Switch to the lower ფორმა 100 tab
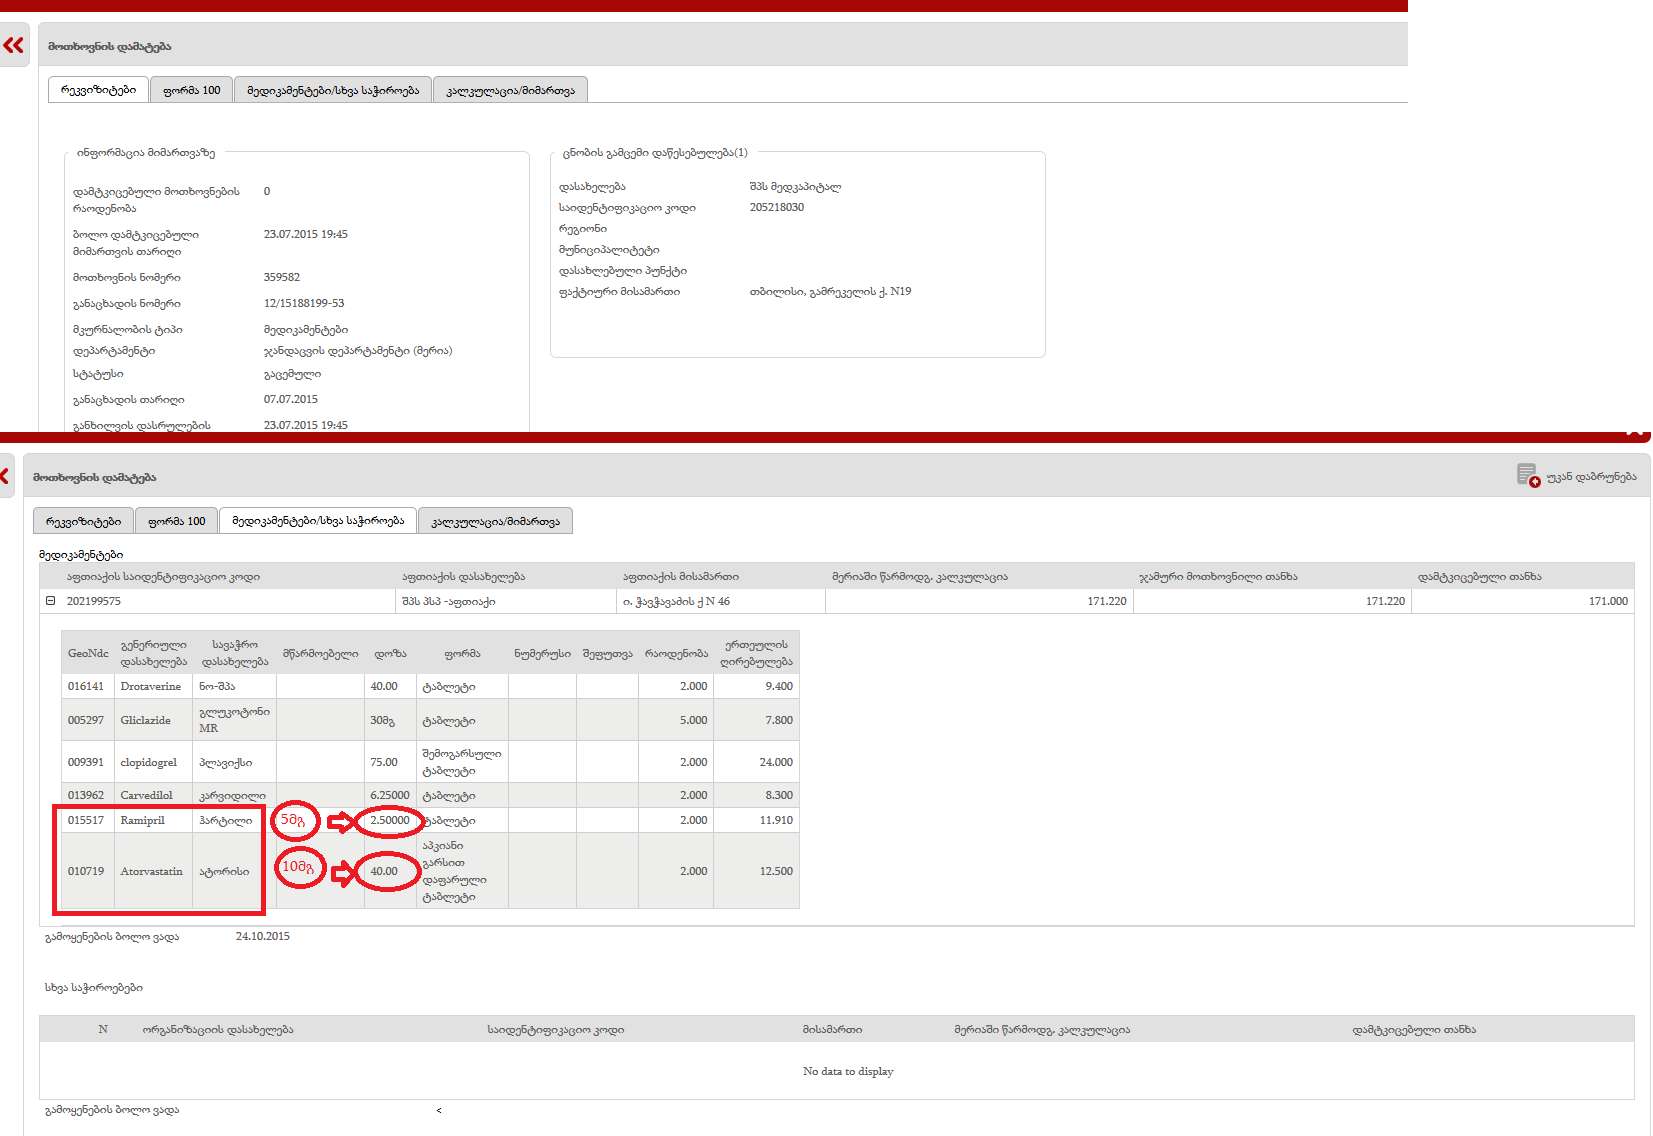The height and width of the screenshot is (1136, 1653). [x=176, y=521]
